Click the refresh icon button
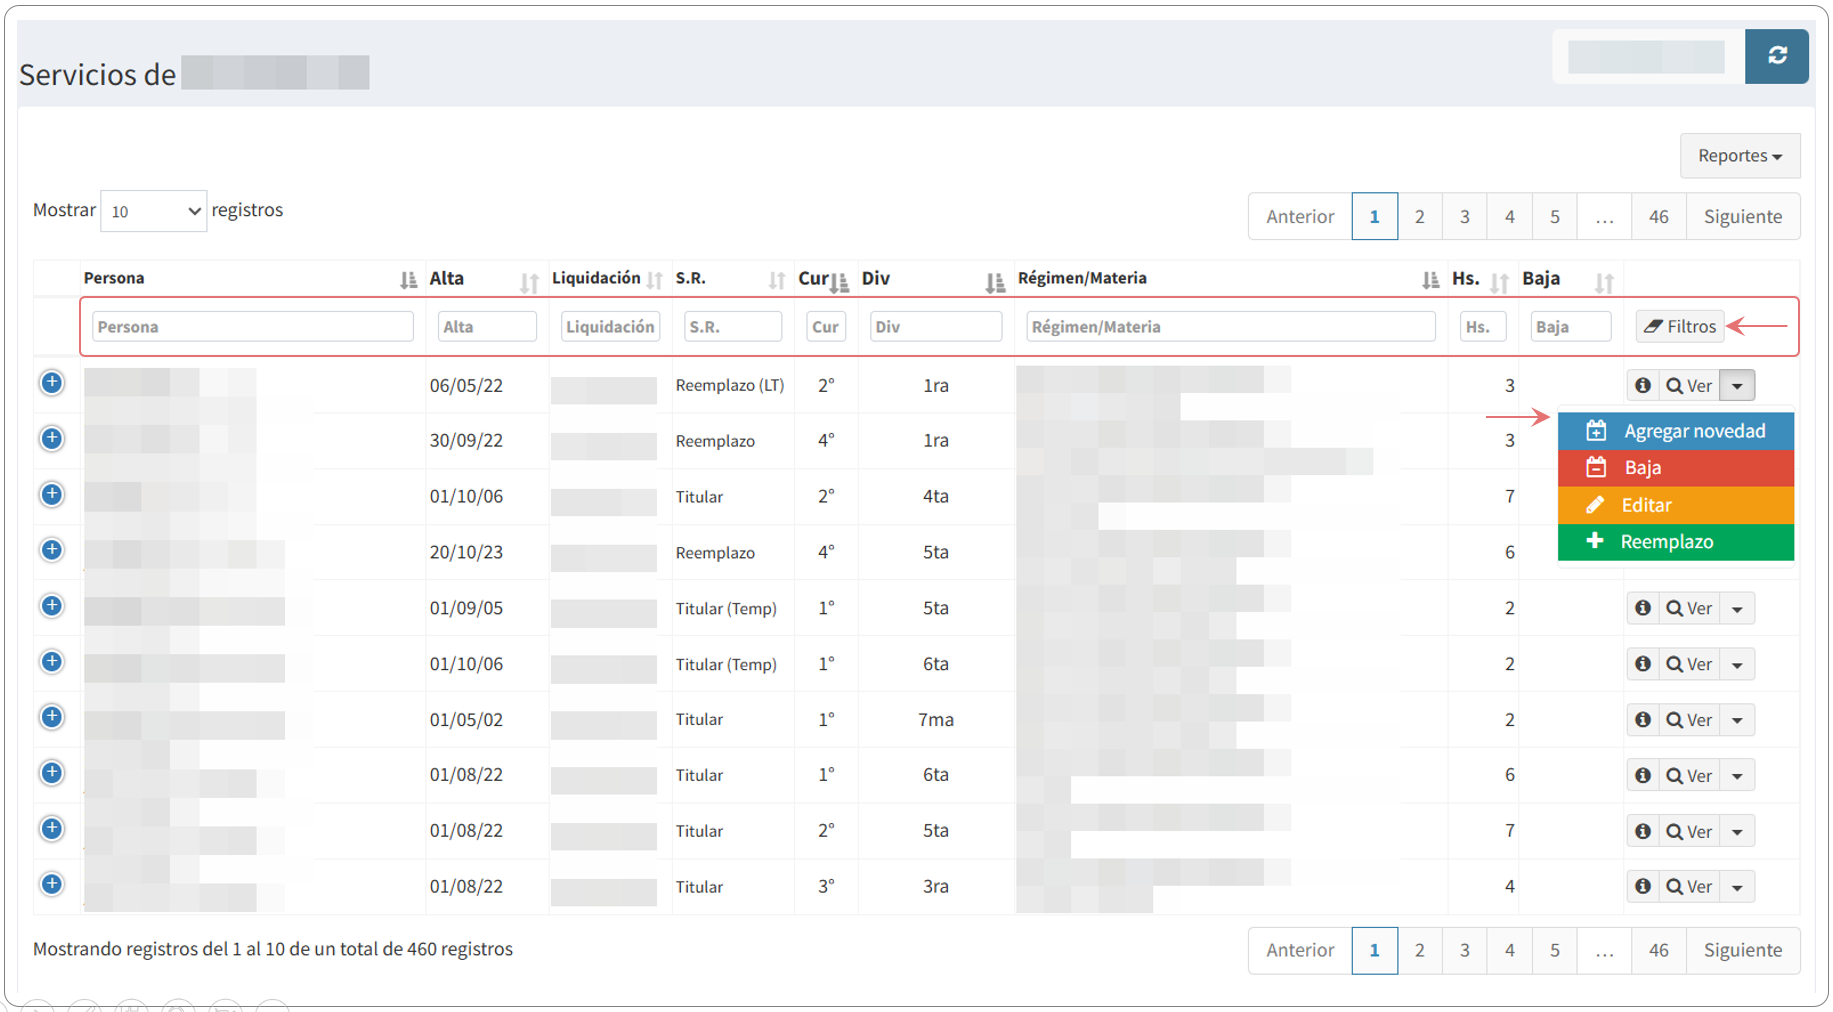This screenshot has width=1833, height=1012. pyautogui.click(x=1776, y=56)
